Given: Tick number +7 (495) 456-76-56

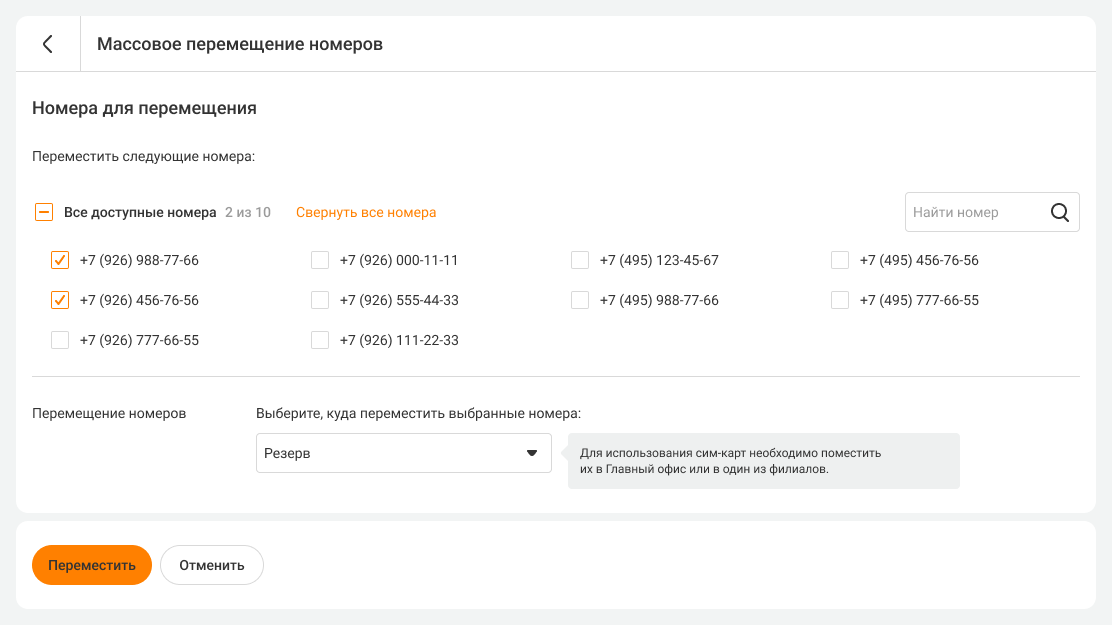Looking at the screenshot, I should click(840, 260).
